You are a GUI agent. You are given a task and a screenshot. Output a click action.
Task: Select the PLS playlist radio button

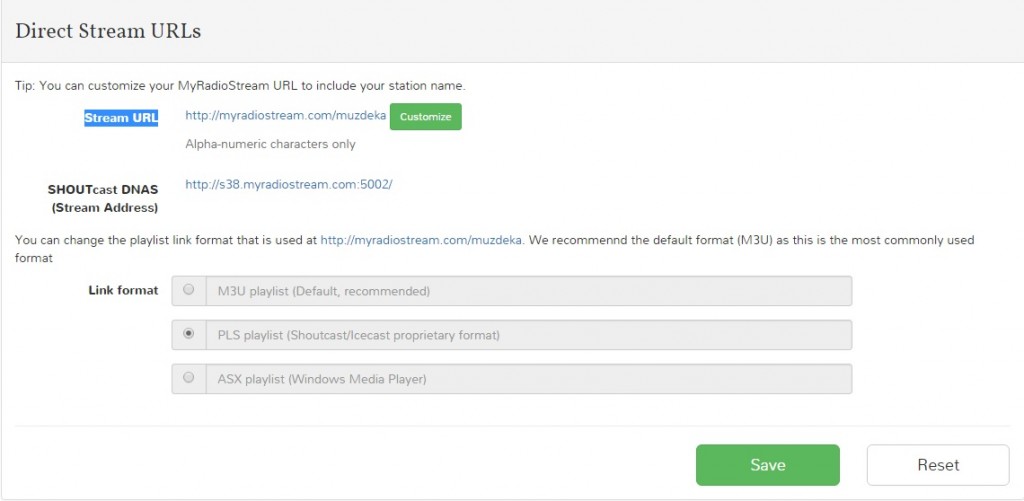(189, 334)
